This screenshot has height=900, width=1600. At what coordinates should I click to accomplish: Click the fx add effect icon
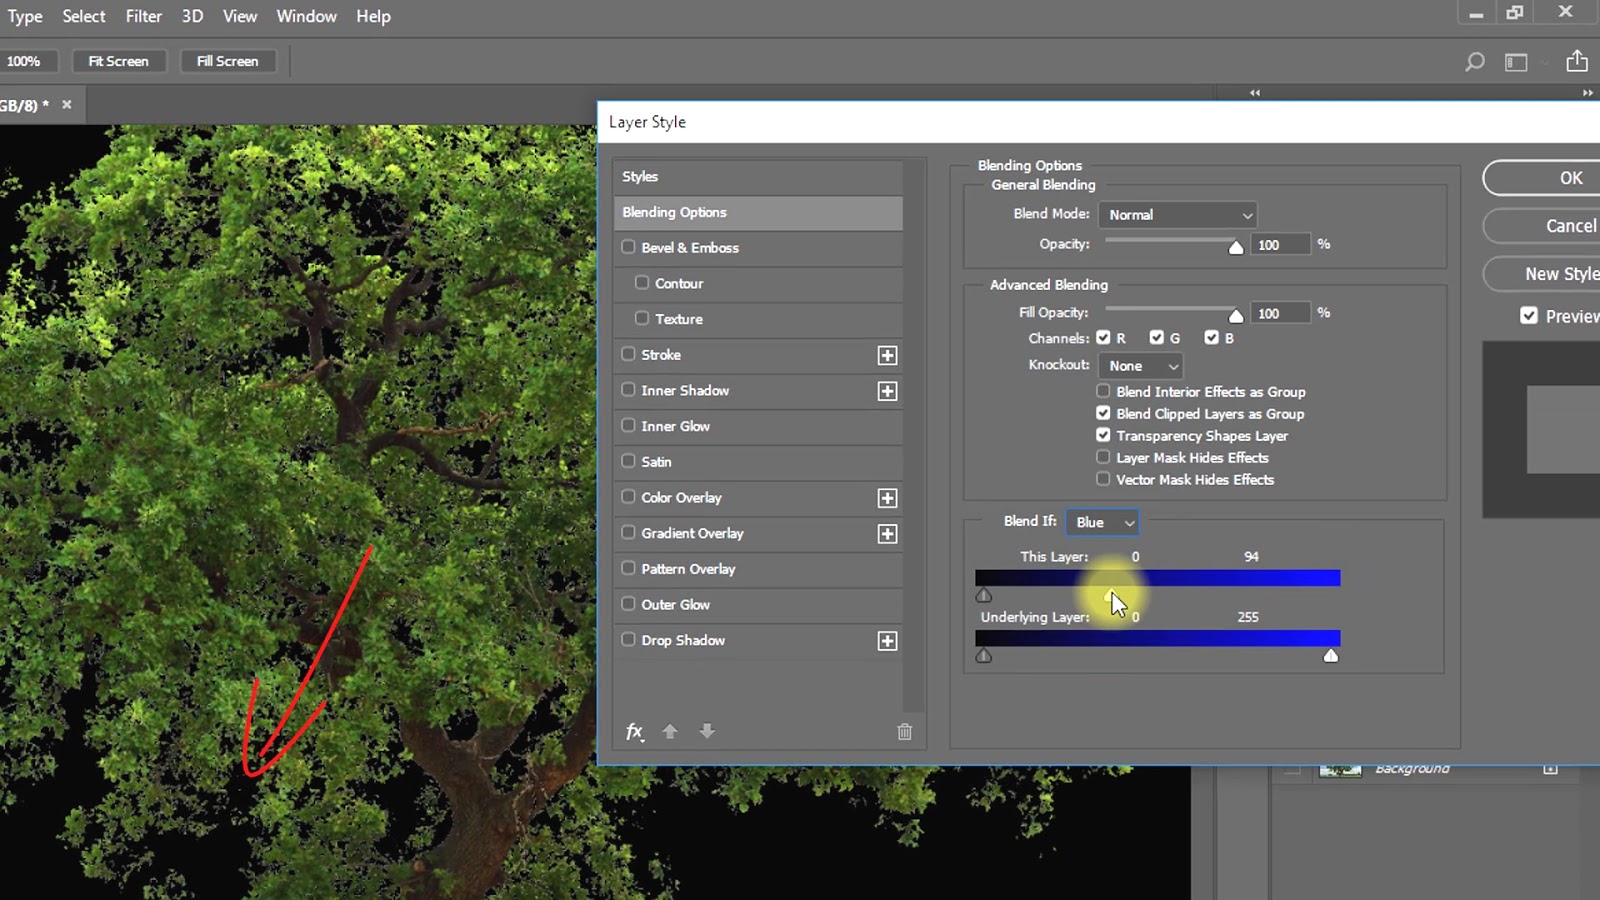[x=634, y=731]
